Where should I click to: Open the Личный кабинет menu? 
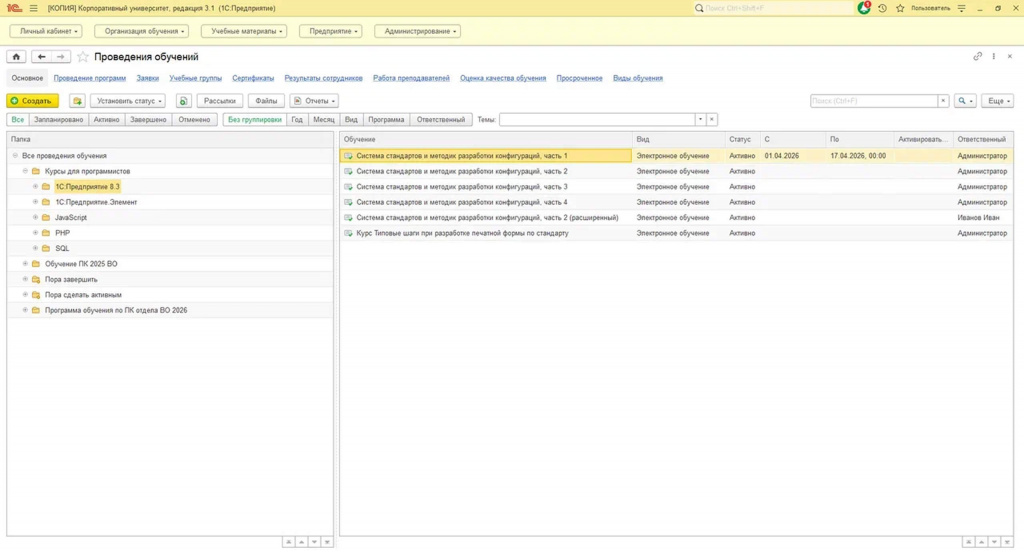tap(46, 31)
